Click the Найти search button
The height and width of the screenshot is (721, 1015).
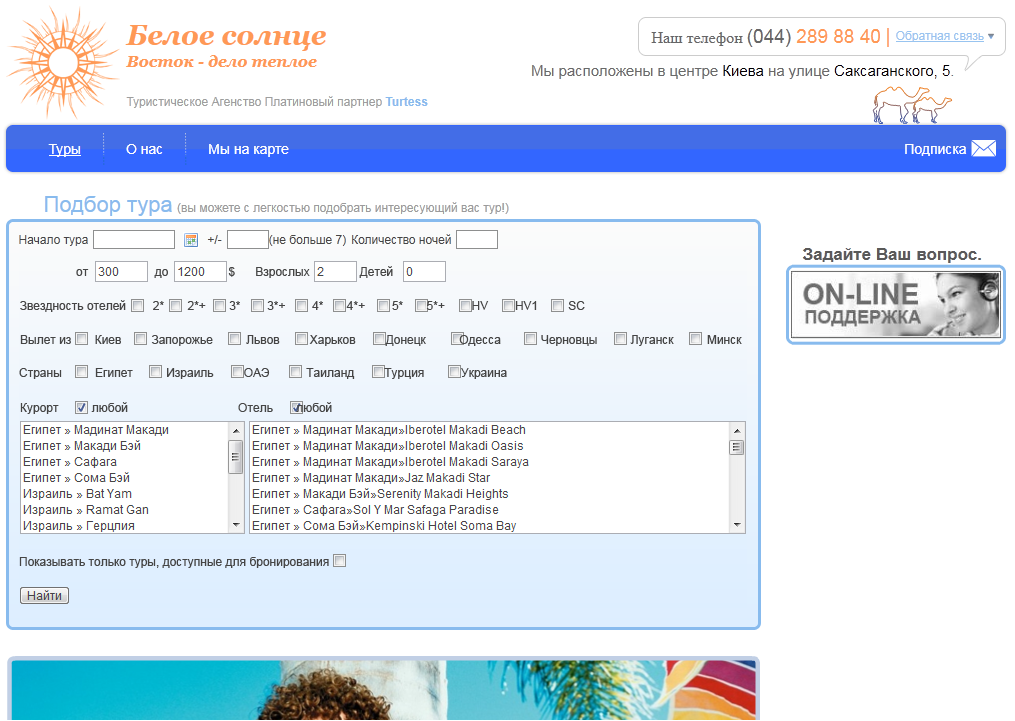(44, 595)
